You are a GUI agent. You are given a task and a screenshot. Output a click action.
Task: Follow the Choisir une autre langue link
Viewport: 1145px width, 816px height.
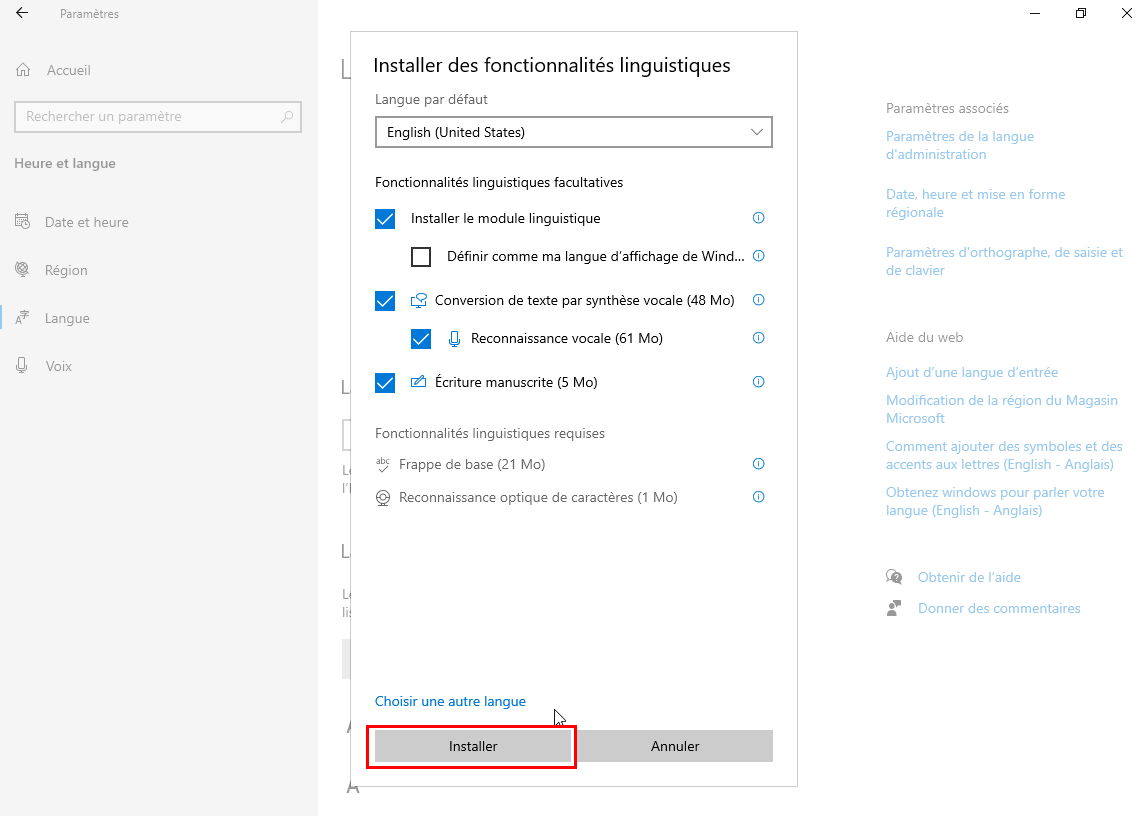click(450, 701)
